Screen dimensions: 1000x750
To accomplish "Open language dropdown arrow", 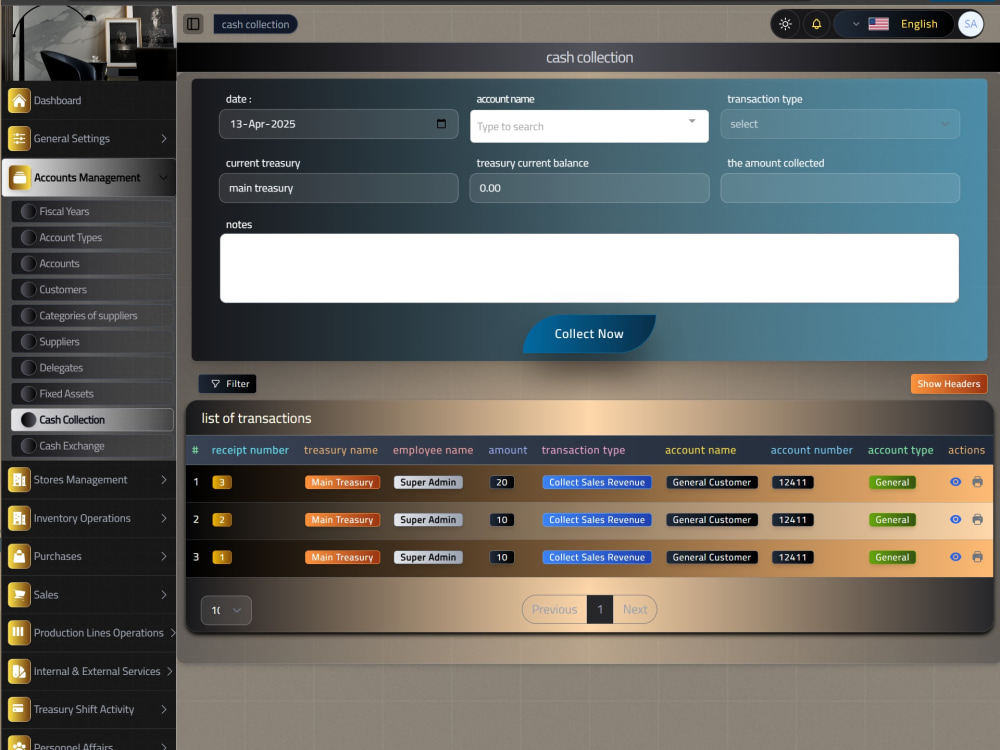I will 856,24.
